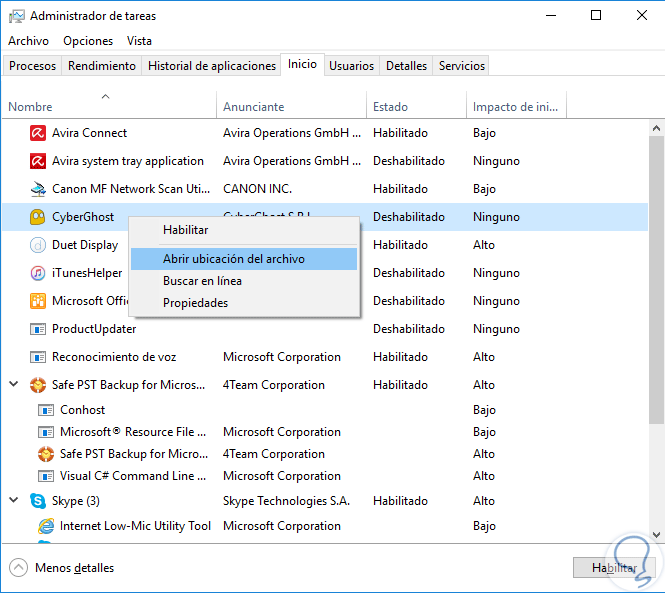Collapse the Skype (3) group
Viewport: 665px width, 593px height.
pos(14,500)
